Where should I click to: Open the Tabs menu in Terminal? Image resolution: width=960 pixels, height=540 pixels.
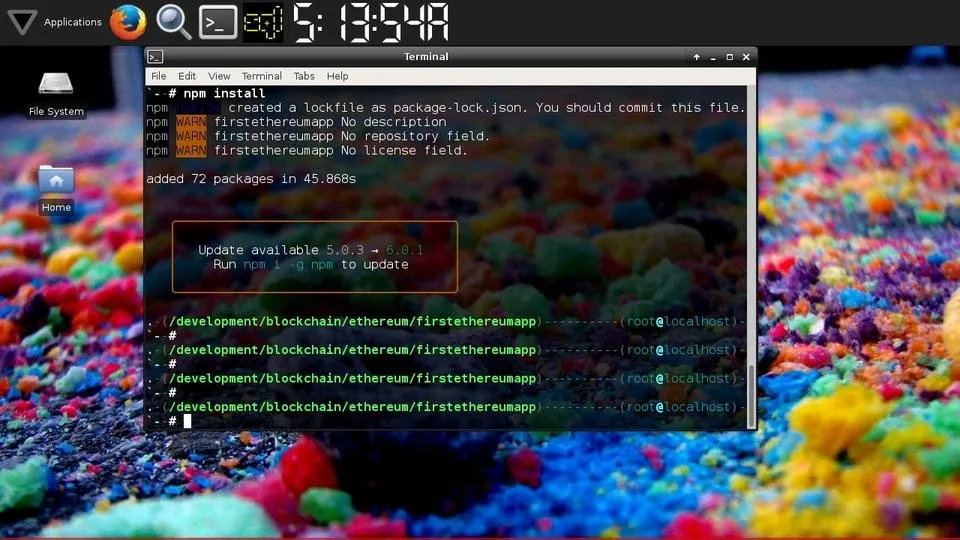click(304, 76)
